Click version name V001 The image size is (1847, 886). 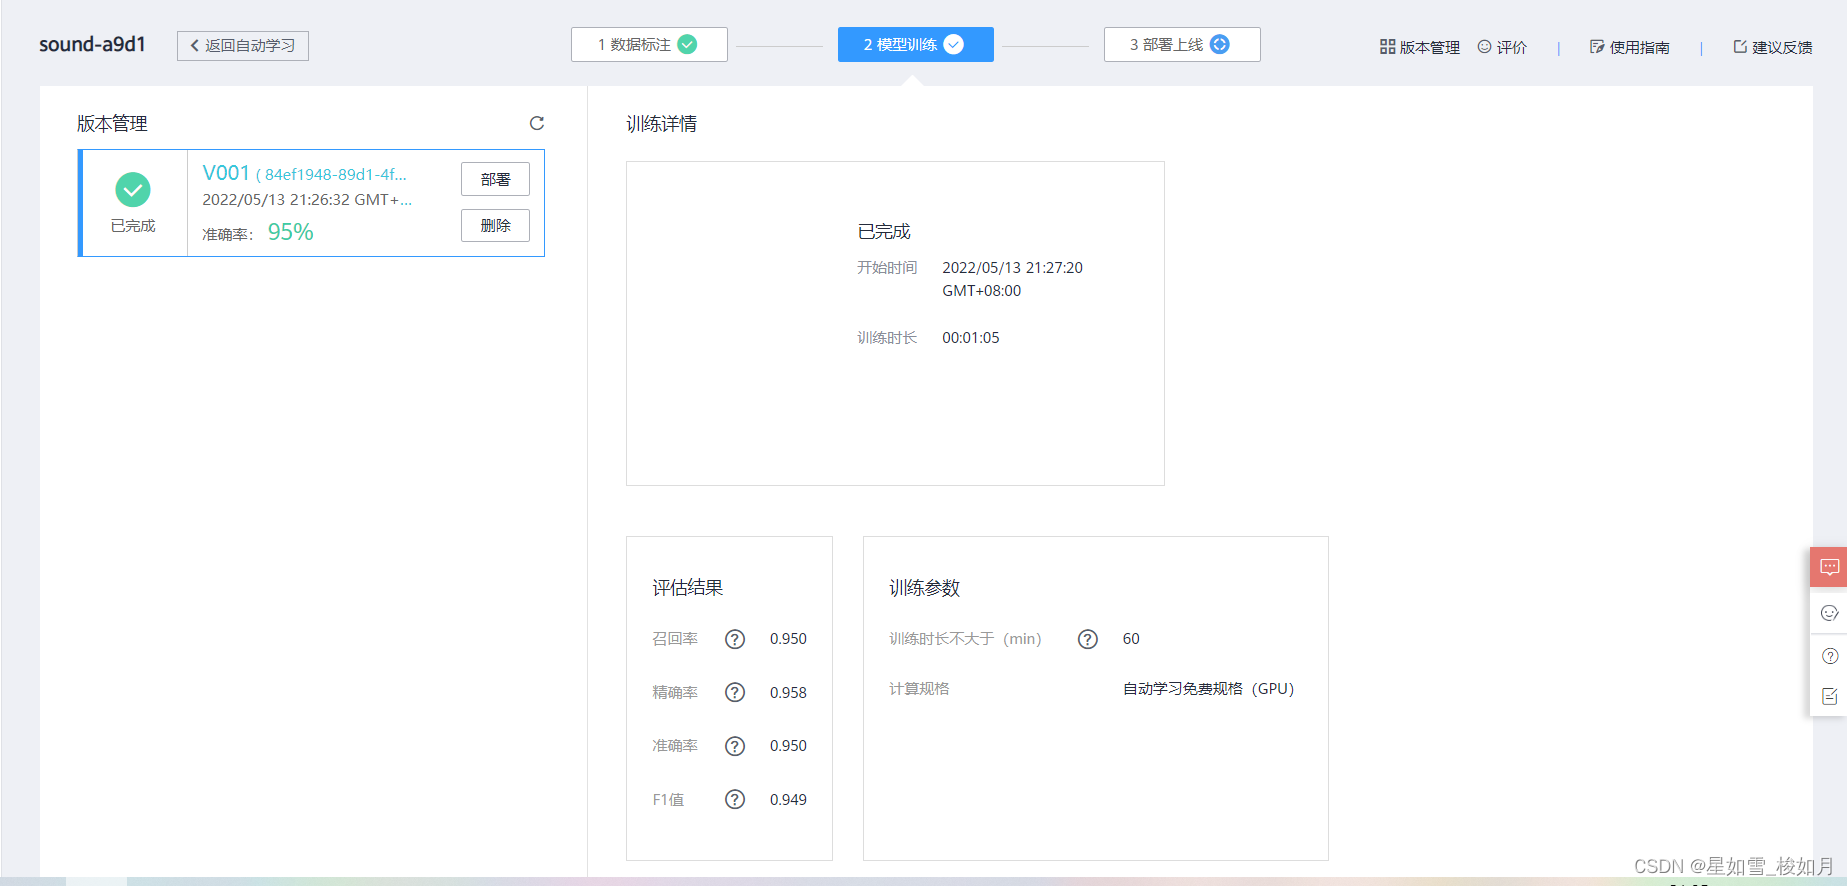point(226,173)
